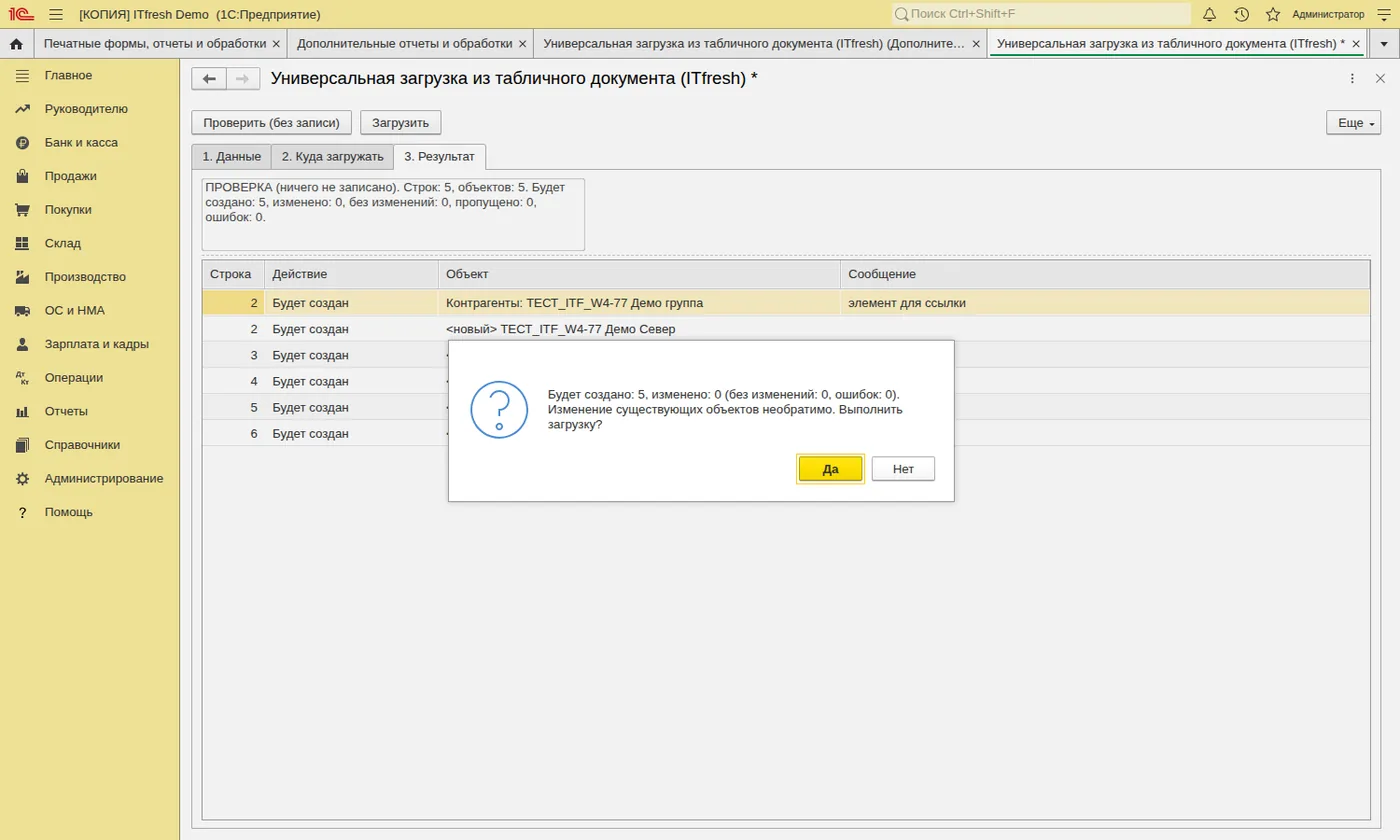1400x840 pixels.
Task: Expand the Еще dropdown menu
Action: [1352, 122]
